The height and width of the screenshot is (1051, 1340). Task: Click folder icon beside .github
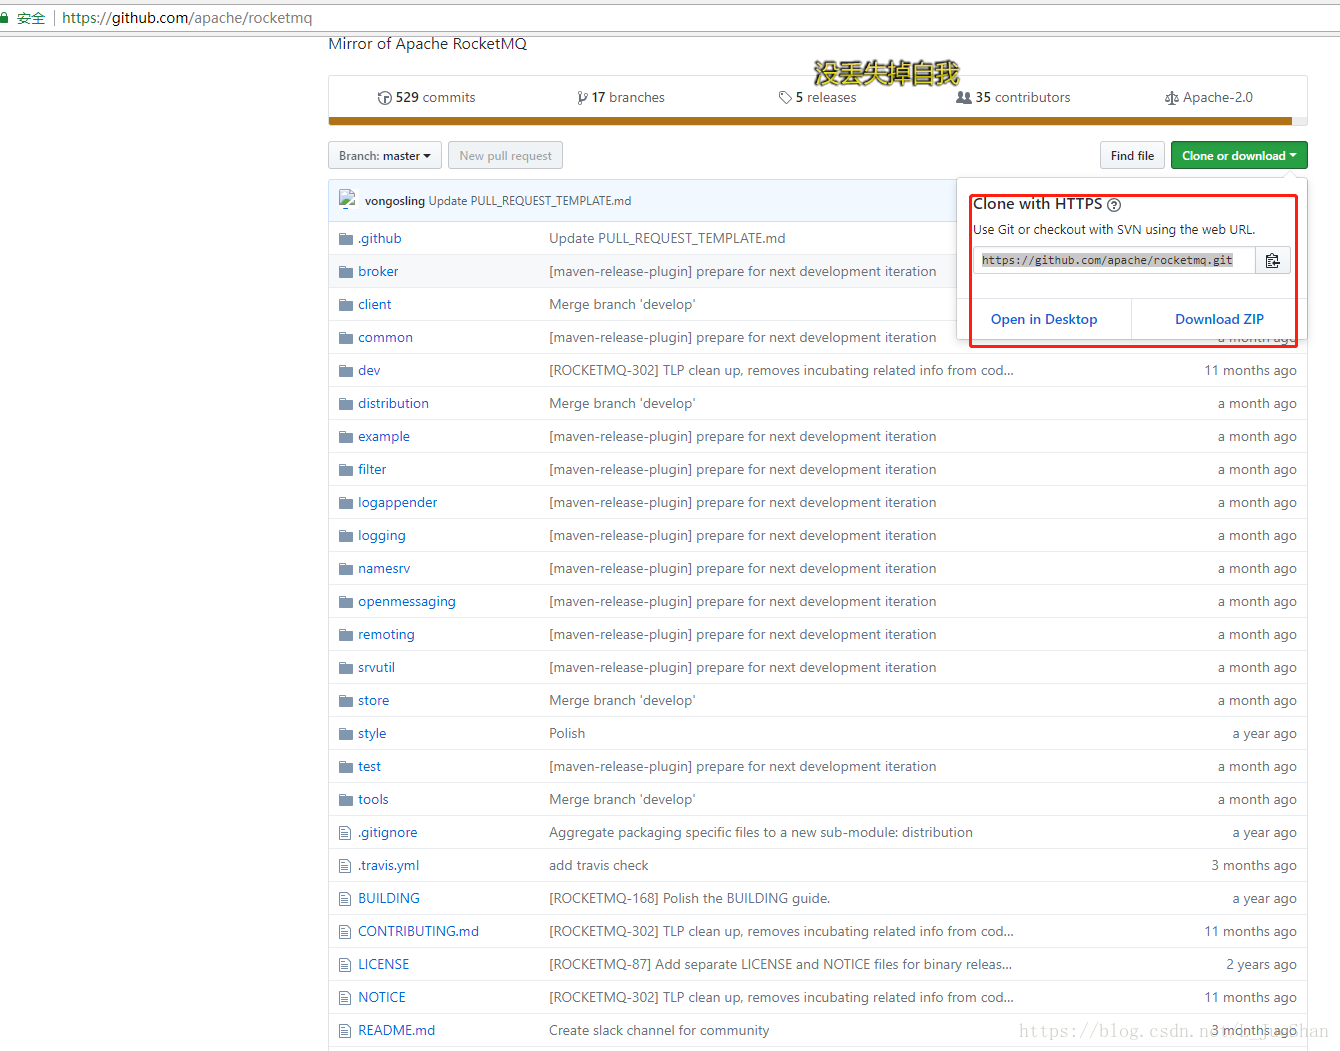coord(346,239)
